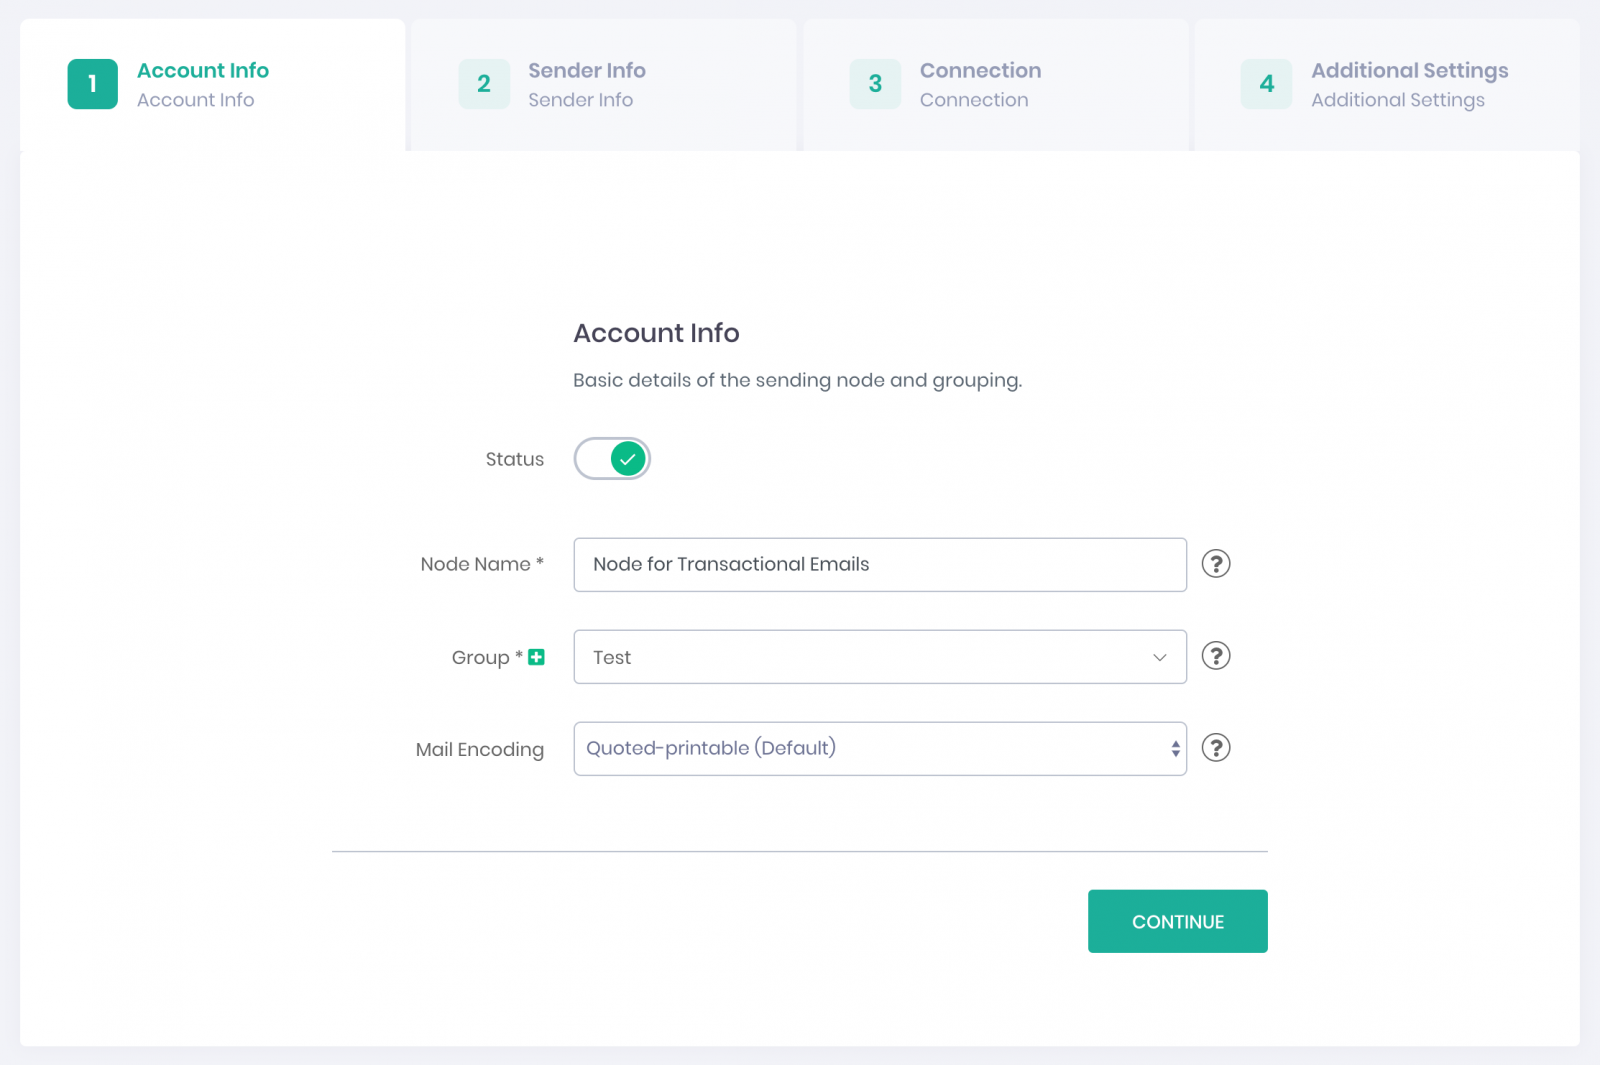Click the Mail Encoding field label

click(480, 750)
